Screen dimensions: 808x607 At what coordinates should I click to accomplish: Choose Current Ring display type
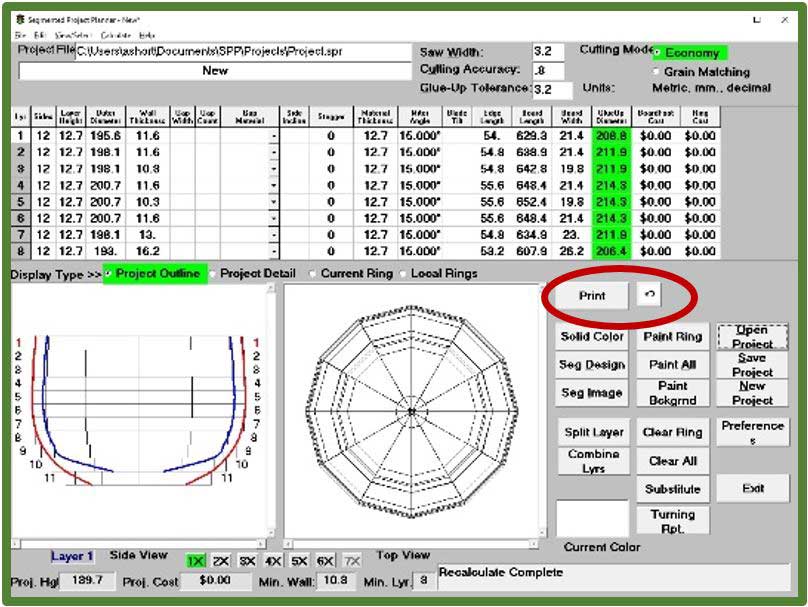[352, 274]
